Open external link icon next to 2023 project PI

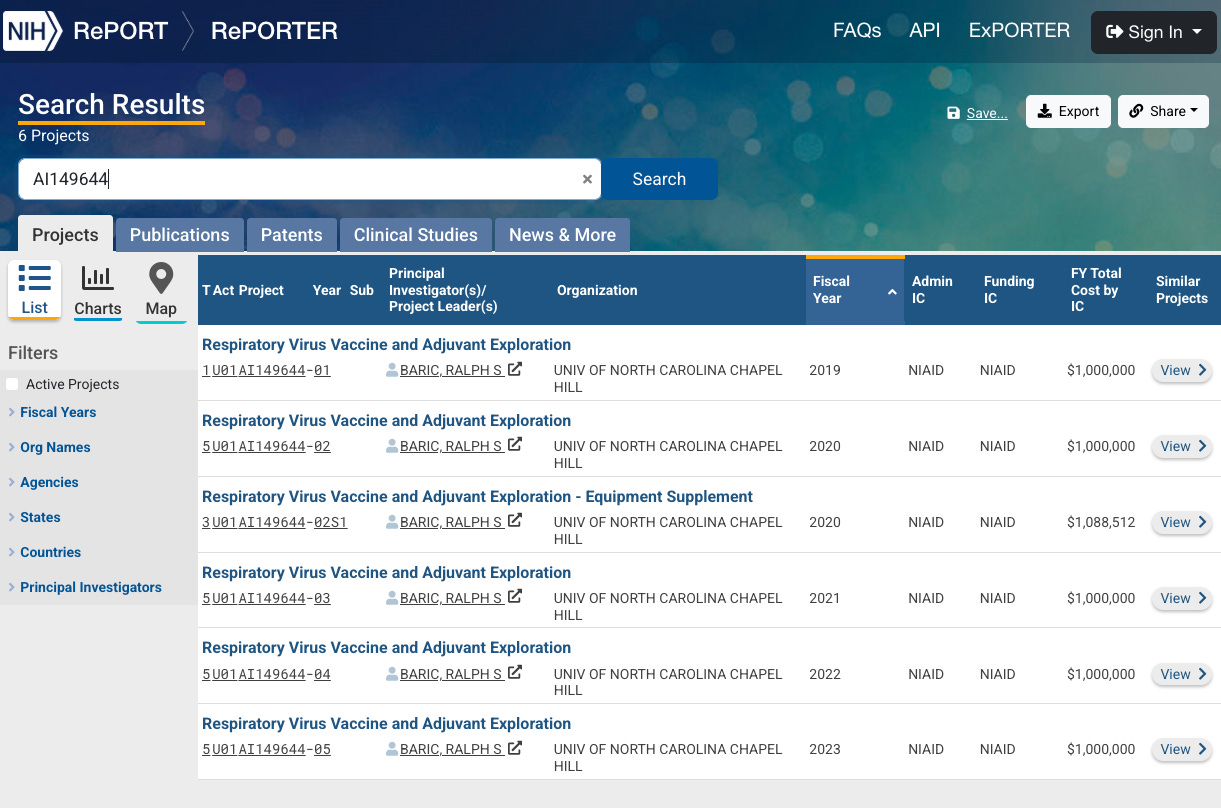tap(515, 748)
